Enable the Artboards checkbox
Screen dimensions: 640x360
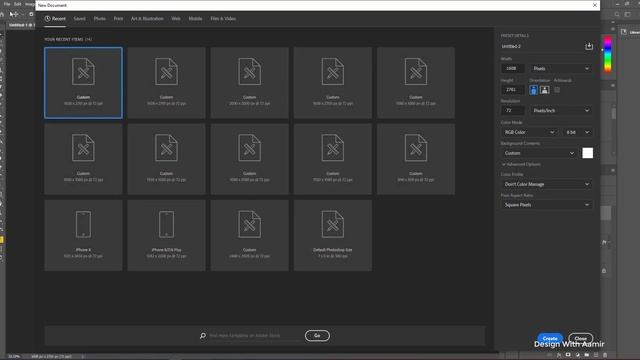[x=557, y=90]
